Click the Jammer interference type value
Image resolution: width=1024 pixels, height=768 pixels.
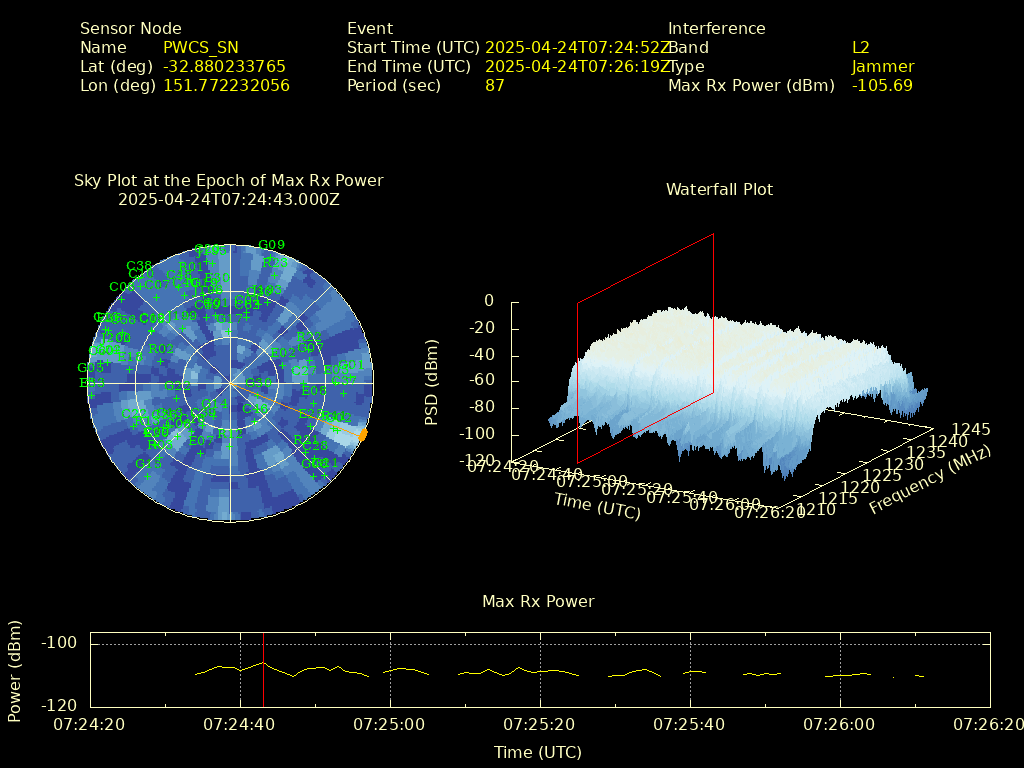pyautogui.click(x=882, y=67)
